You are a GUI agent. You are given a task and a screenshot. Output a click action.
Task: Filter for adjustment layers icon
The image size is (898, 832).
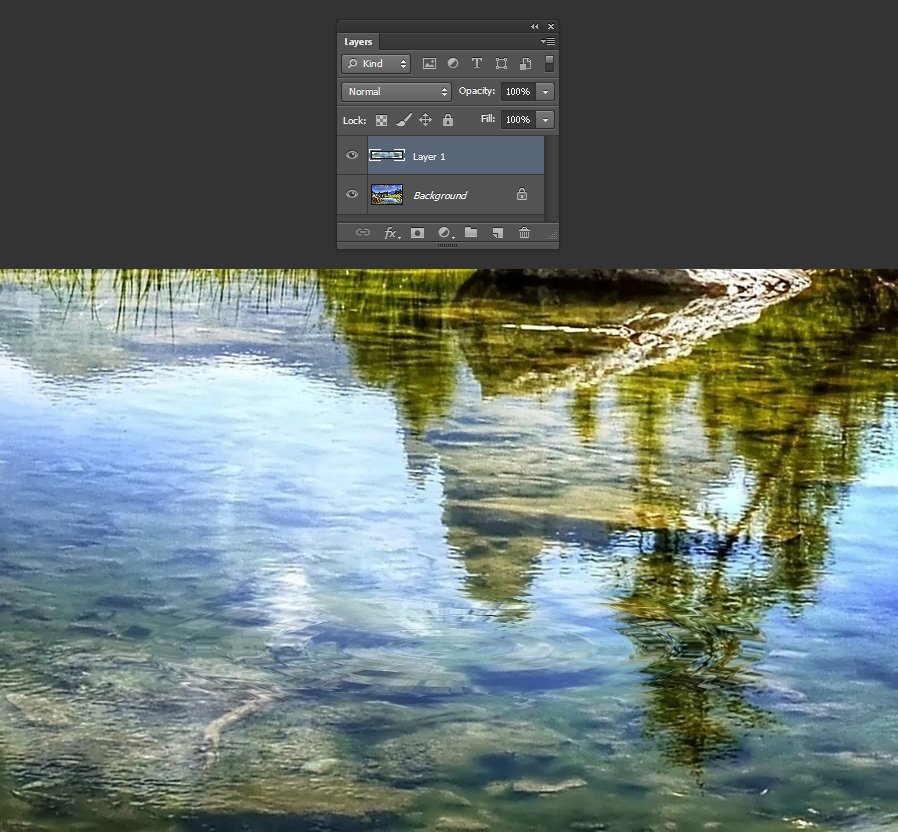tap(453, 64)
